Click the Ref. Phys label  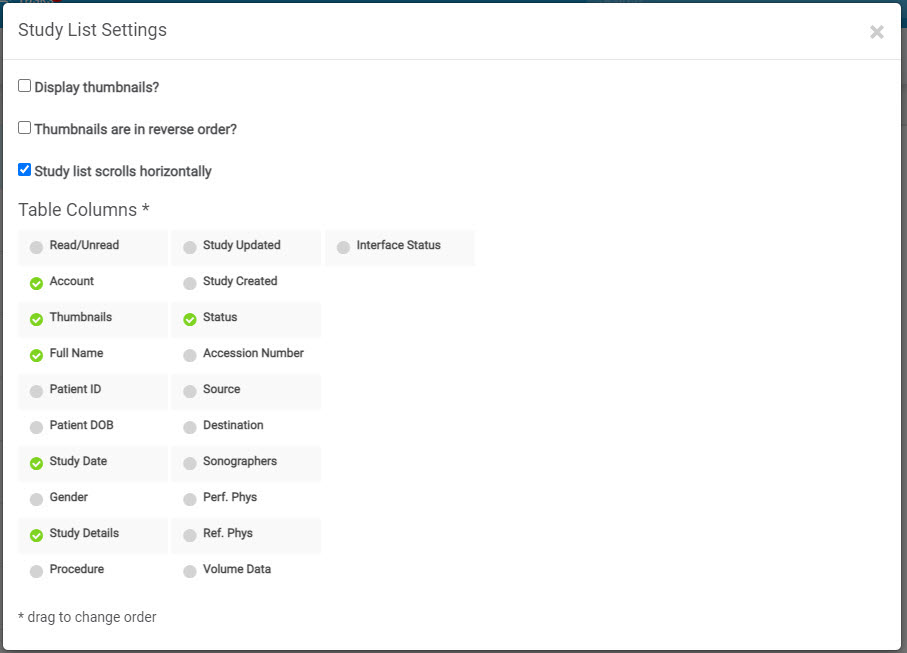click(x=228, y=533)
